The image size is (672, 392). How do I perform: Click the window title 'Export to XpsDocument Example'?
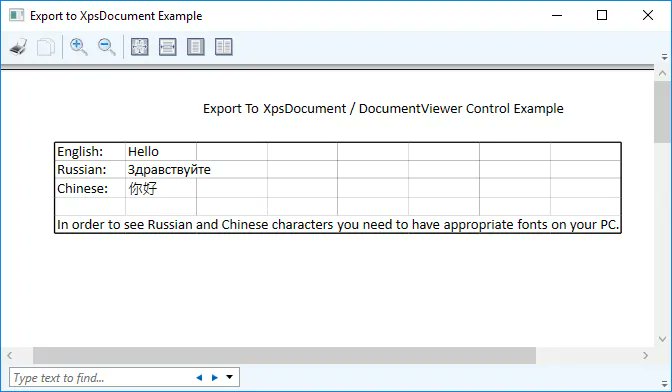tap(116, 16)
